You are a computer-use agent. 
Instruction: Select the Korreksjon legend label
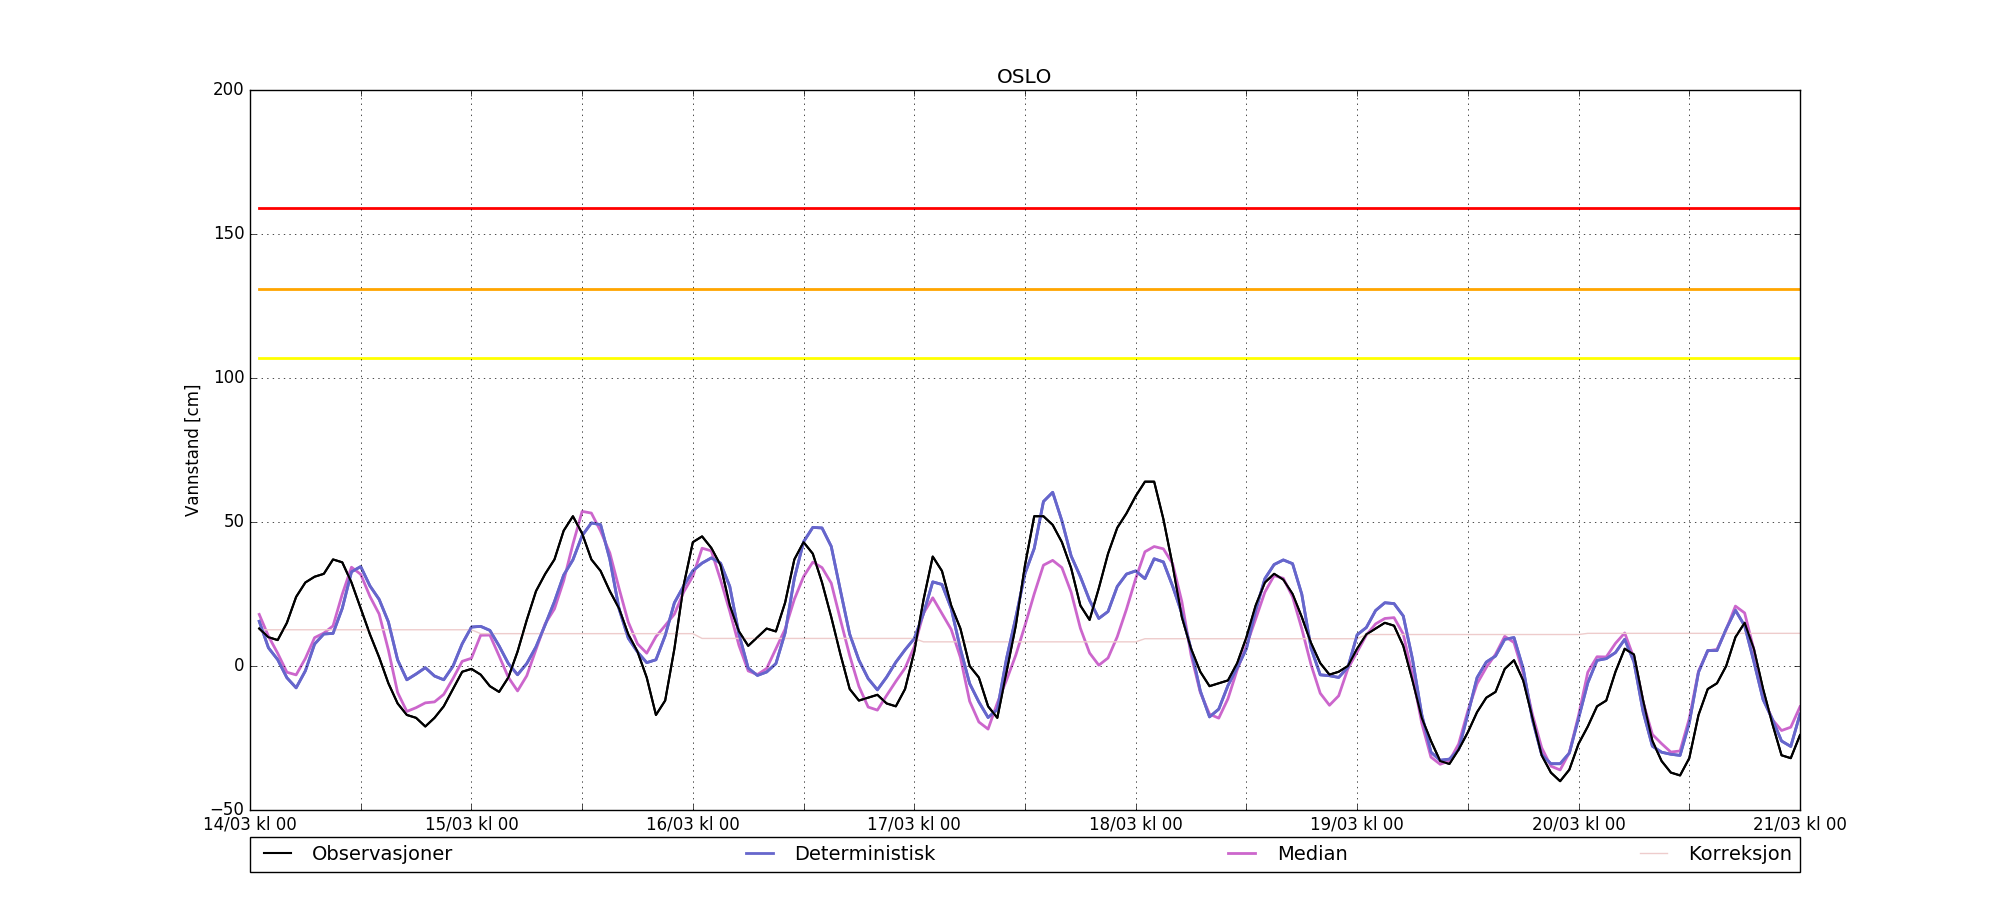[1739, 854]
